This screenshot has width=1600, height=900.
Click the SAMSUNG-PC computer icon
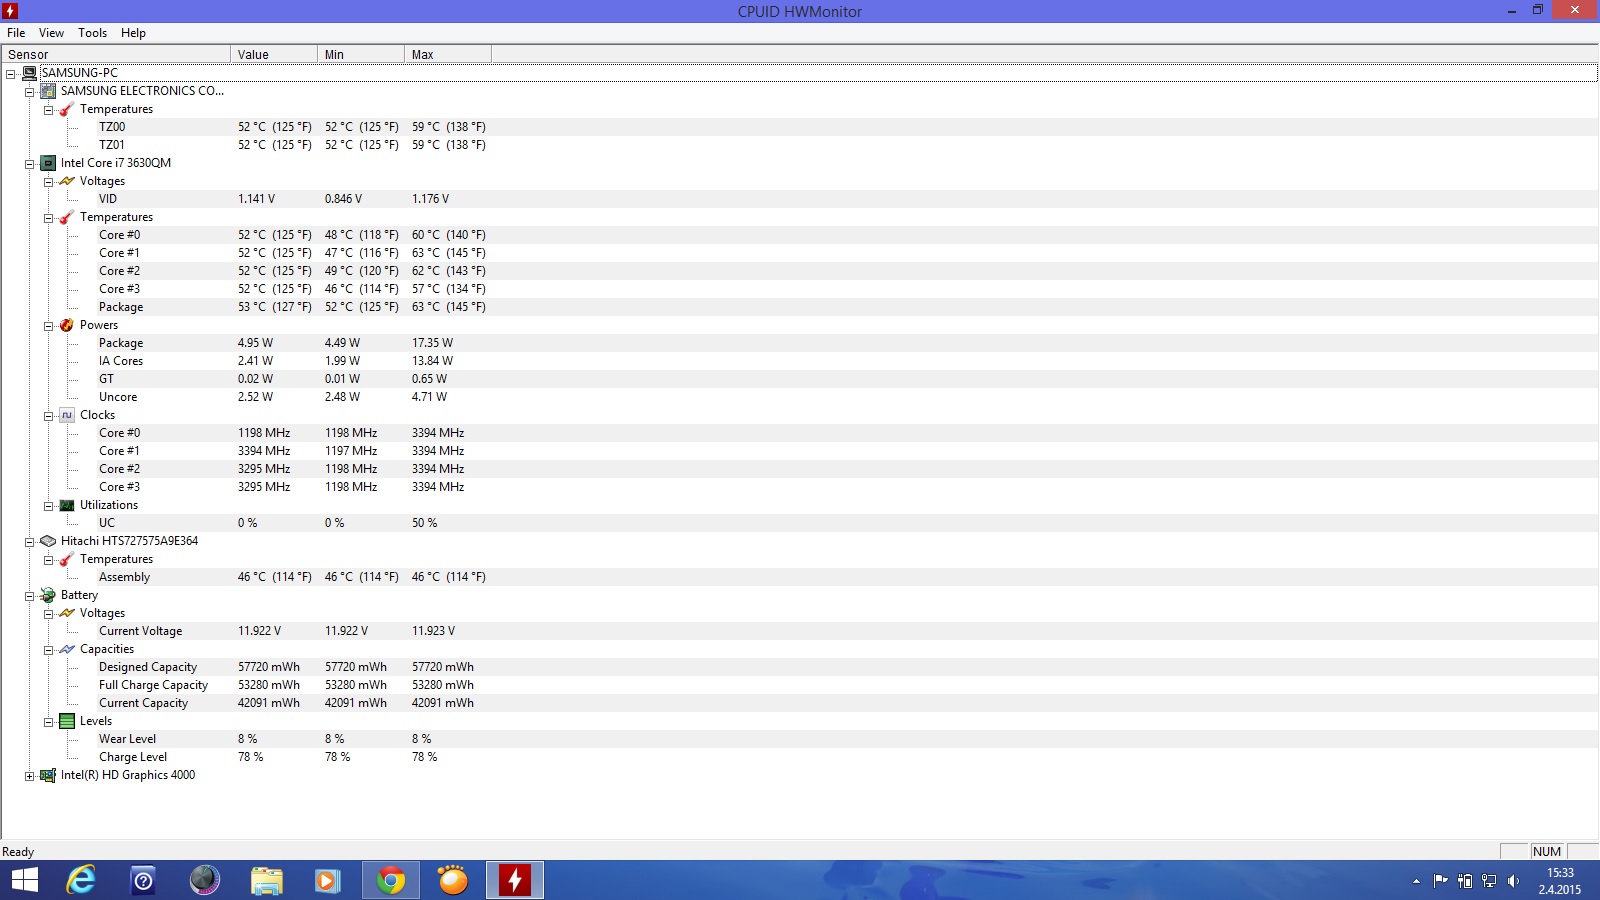[29, 73]
